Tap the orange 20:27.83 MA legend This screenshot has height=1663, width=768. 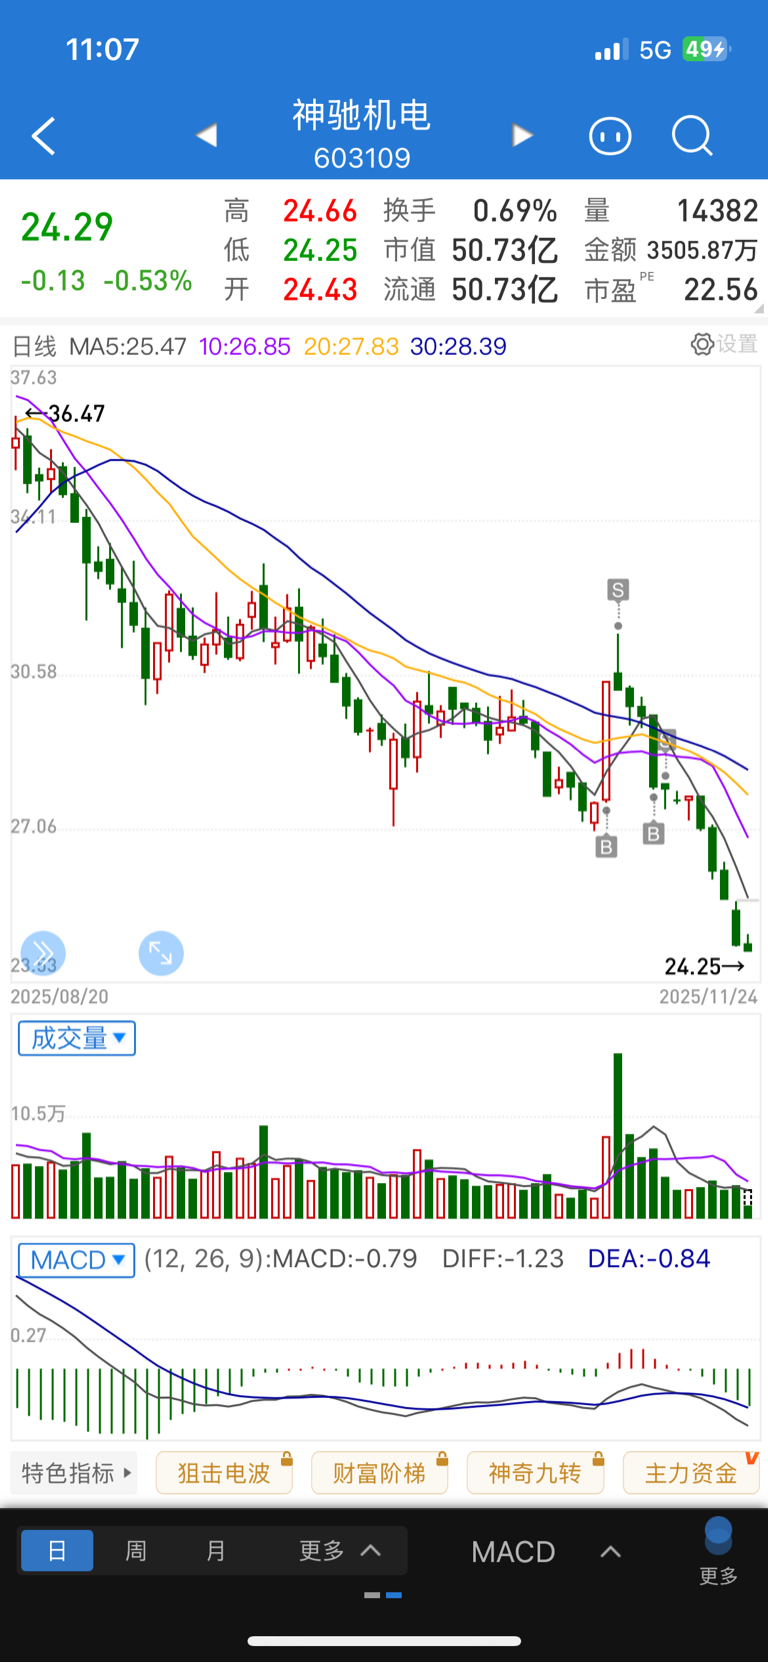[x=351, y=347]
